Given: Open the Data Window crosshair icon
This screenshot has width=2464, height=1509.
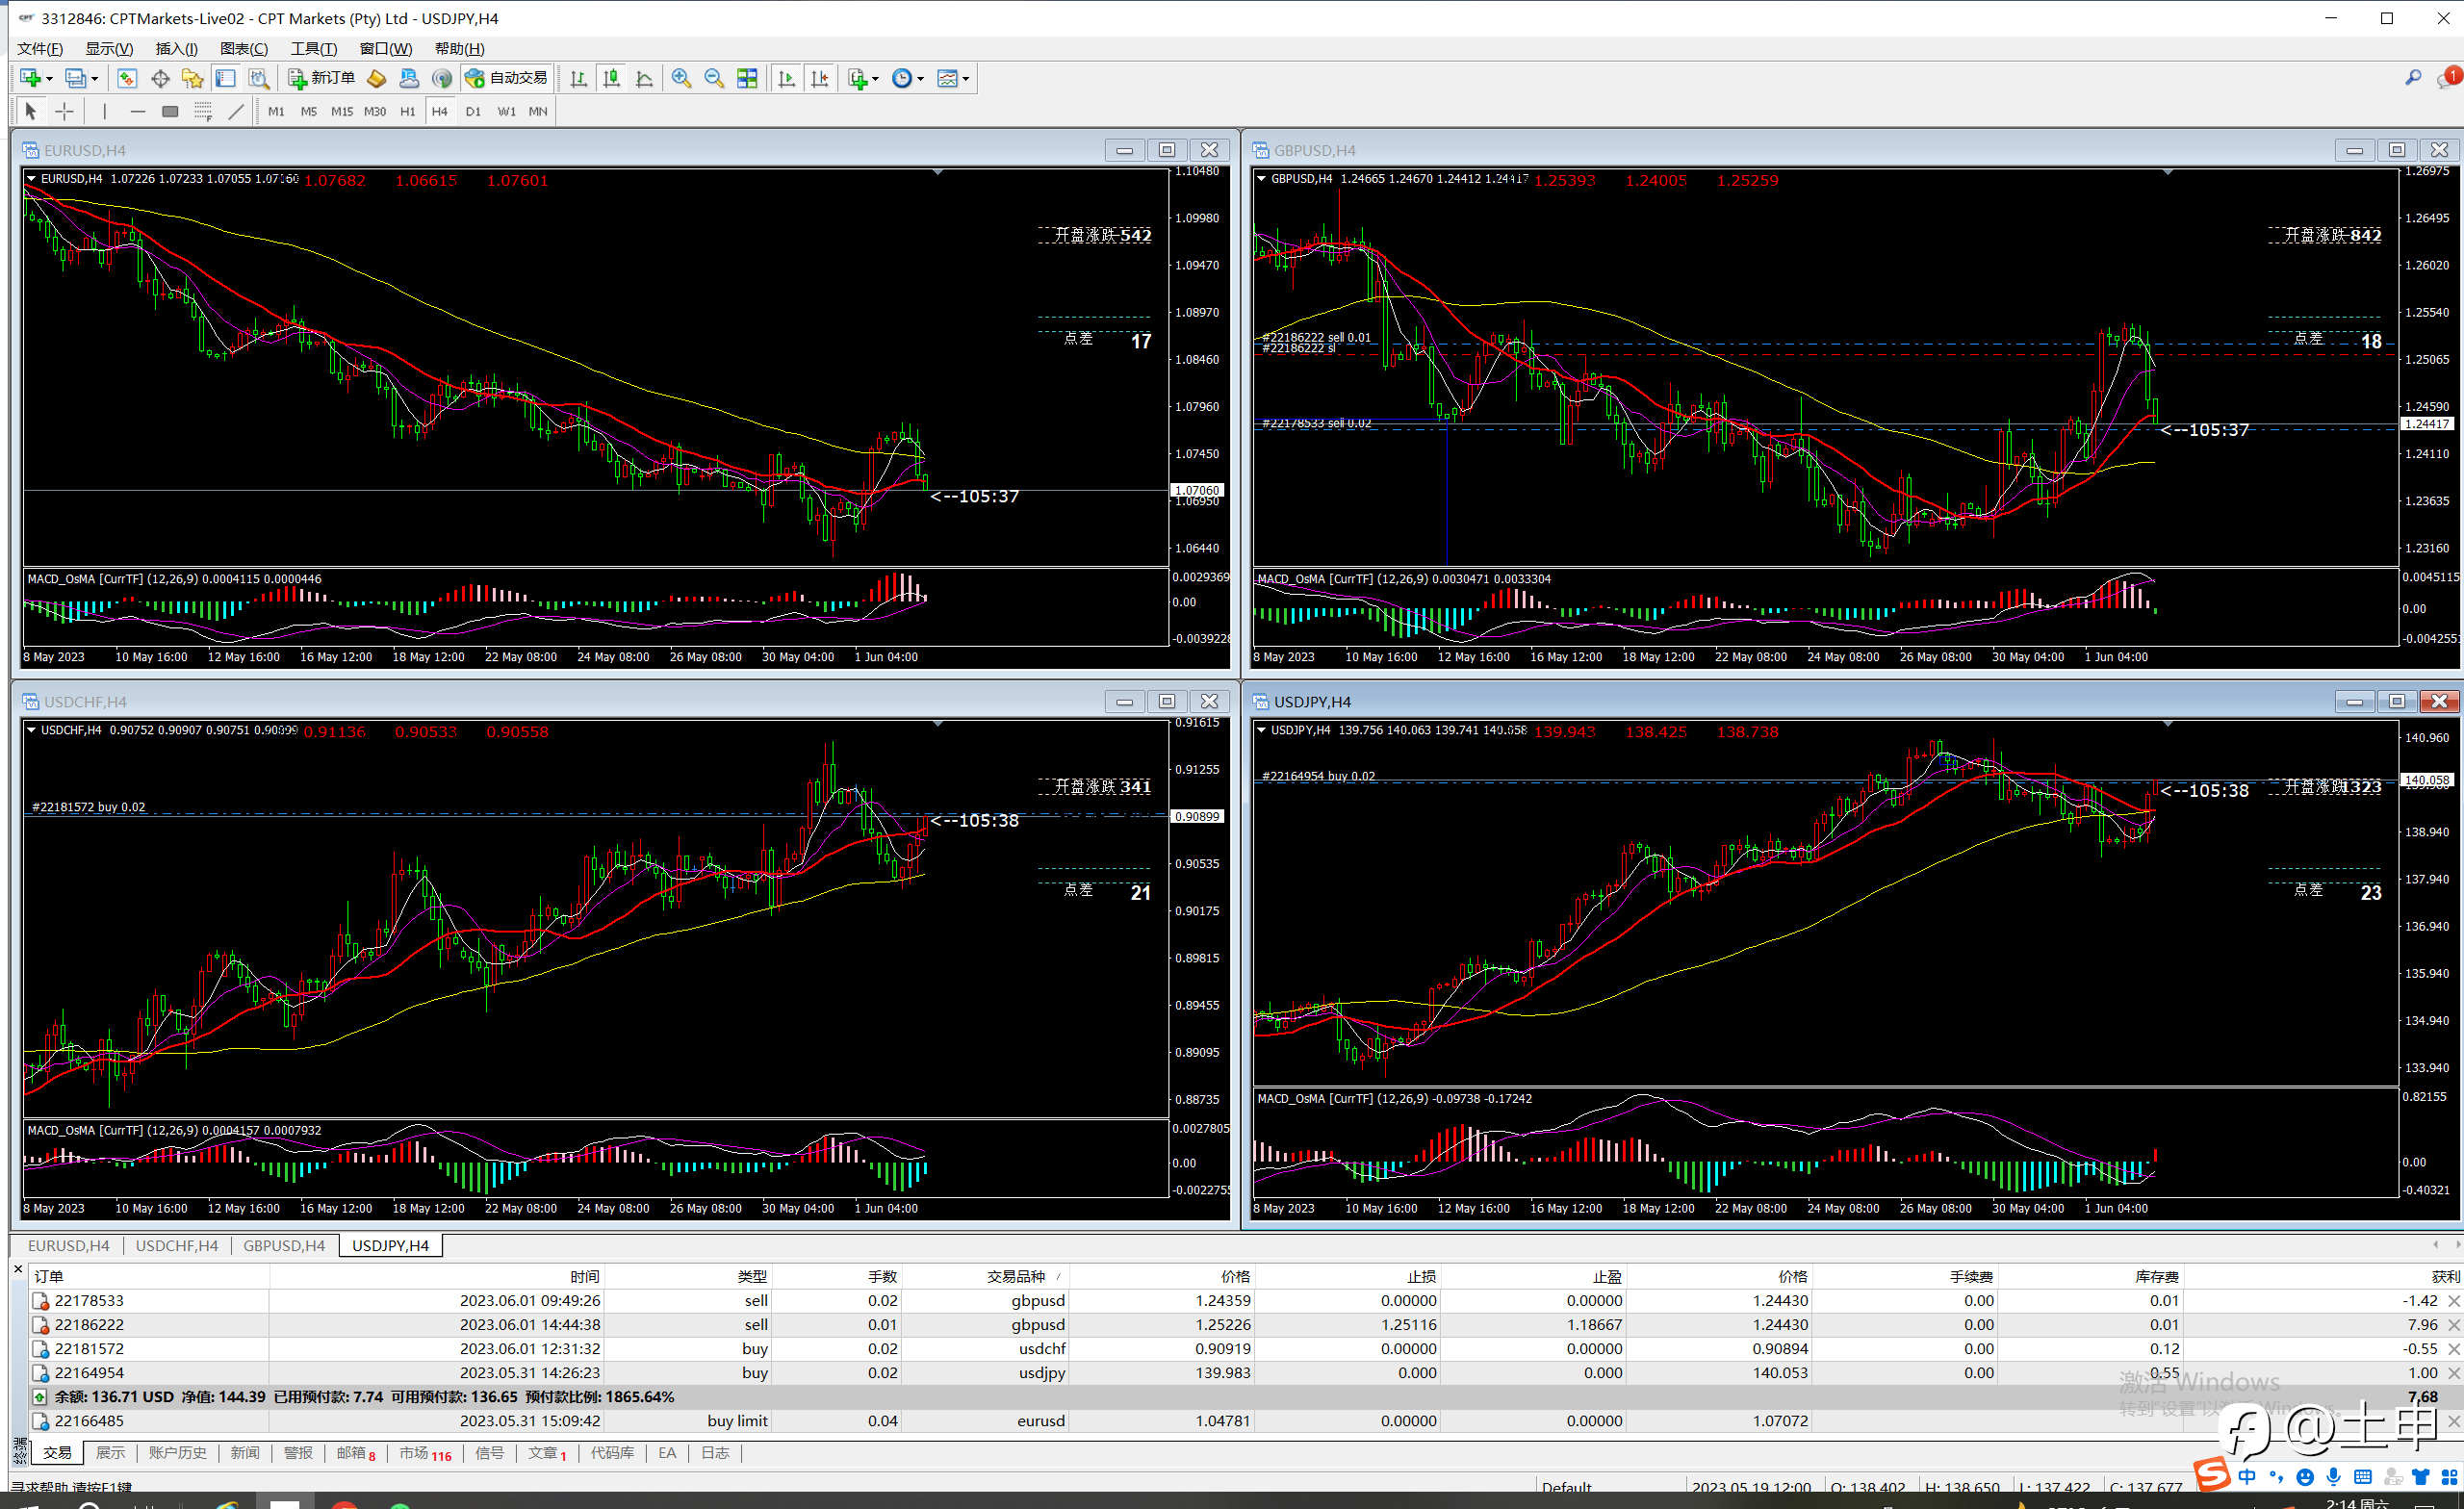Looking at the screenshot, I should click(x=160, y=78).
